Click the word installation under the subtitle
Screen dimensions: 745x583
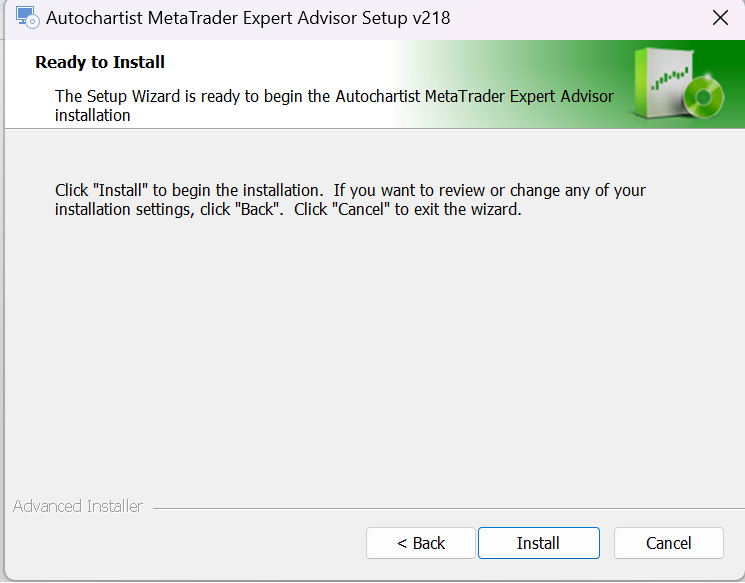point(92,115)
